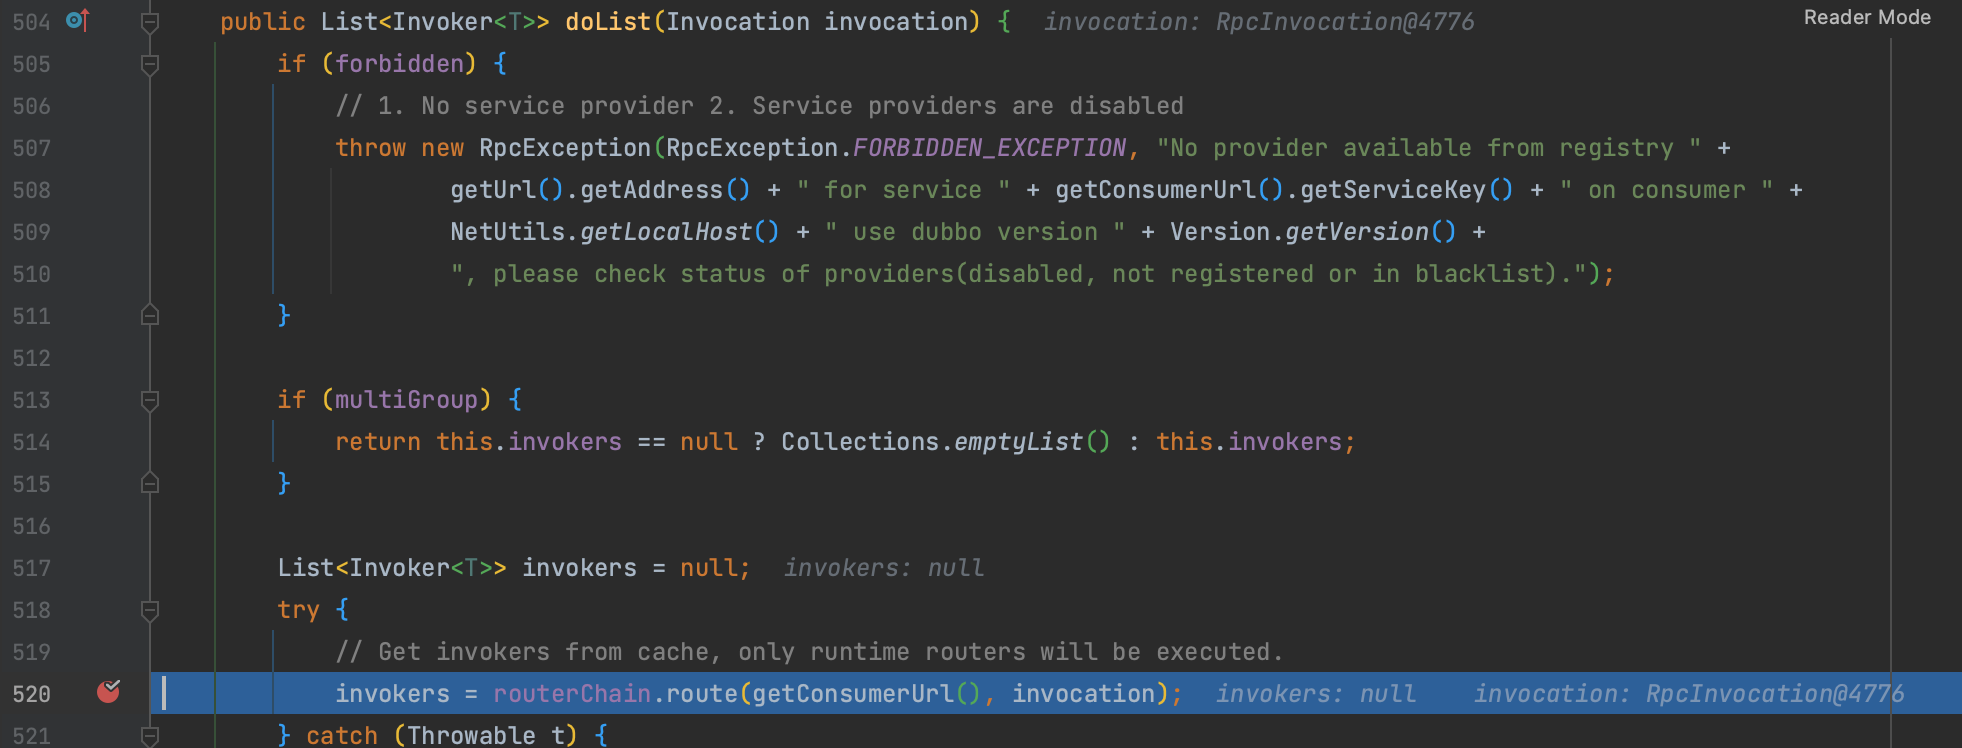Viewport: 1962px width, 748px height.
Task: Collapse the doList method fold on line 504
Action: point(150,21)
